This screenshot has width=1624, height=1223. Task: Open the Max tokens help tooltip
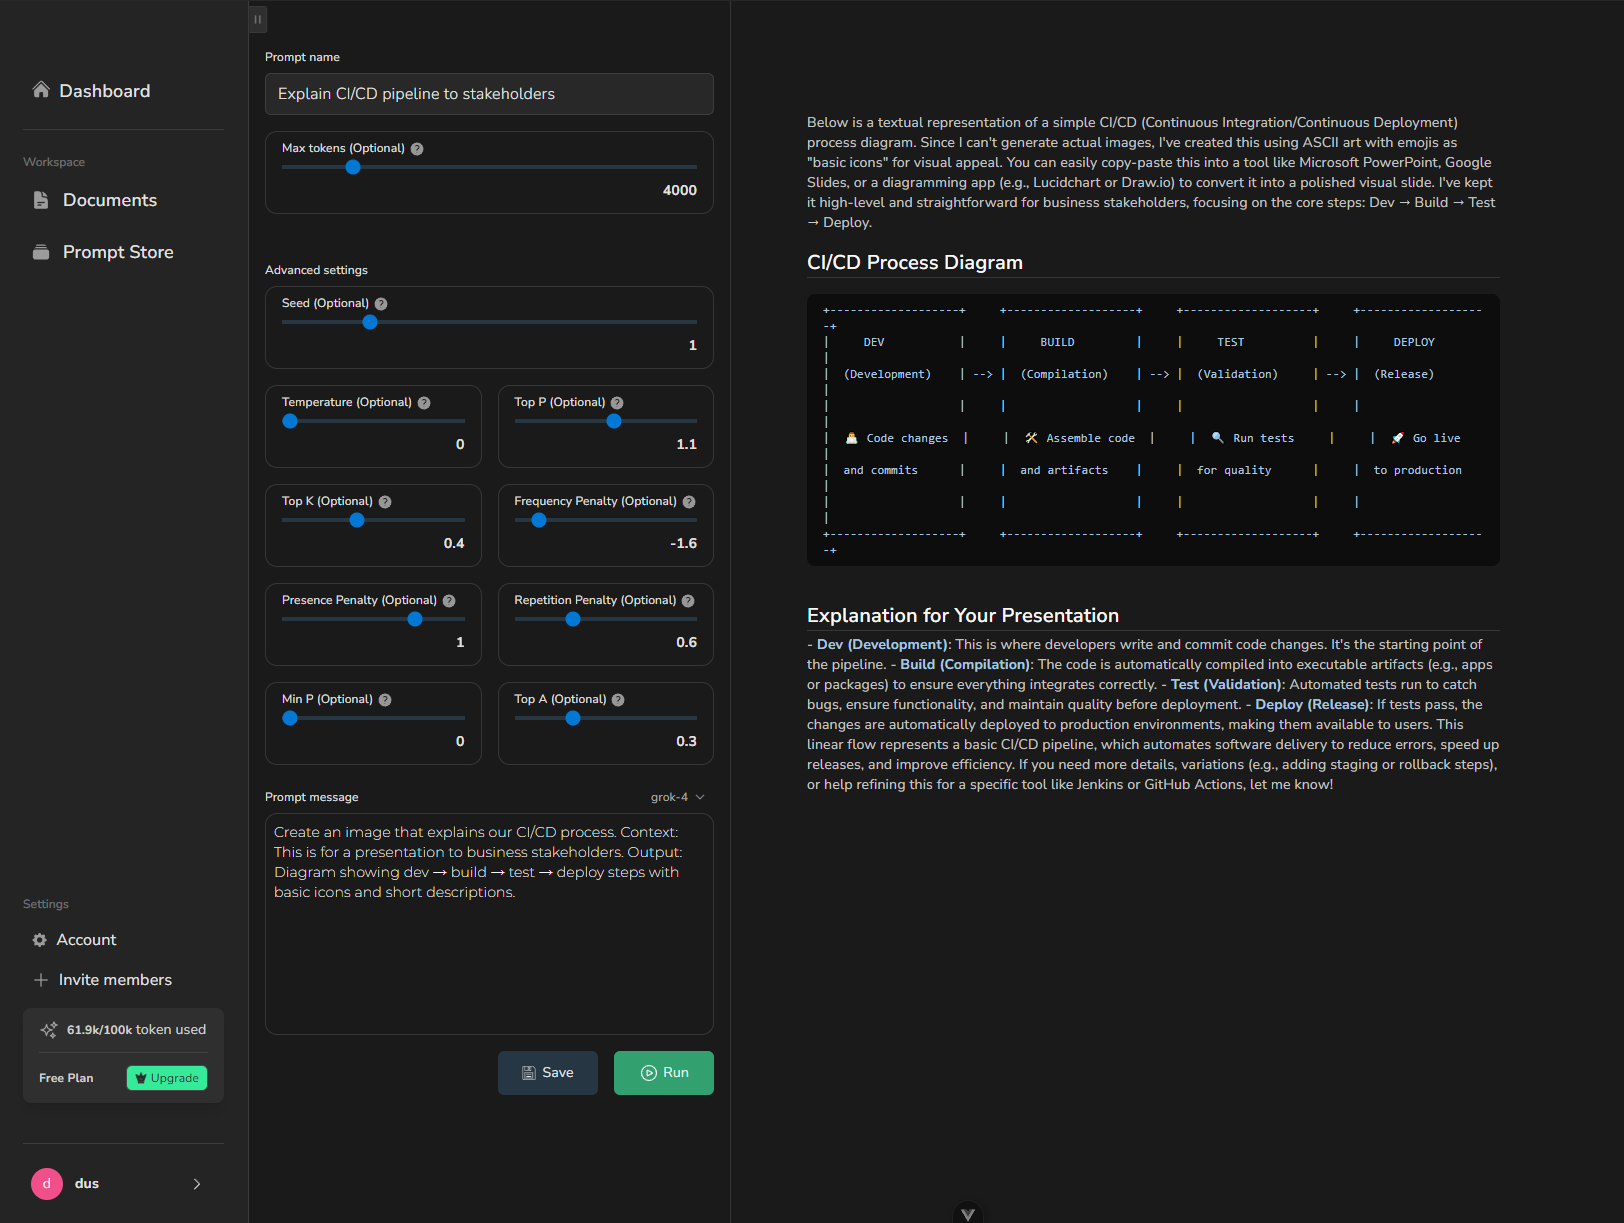pyautogui.click(x=416, y=148)
